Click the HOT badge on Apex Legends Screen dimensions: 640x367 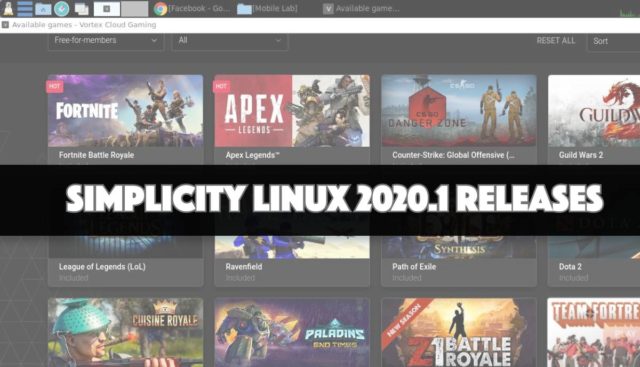point(221,86)
